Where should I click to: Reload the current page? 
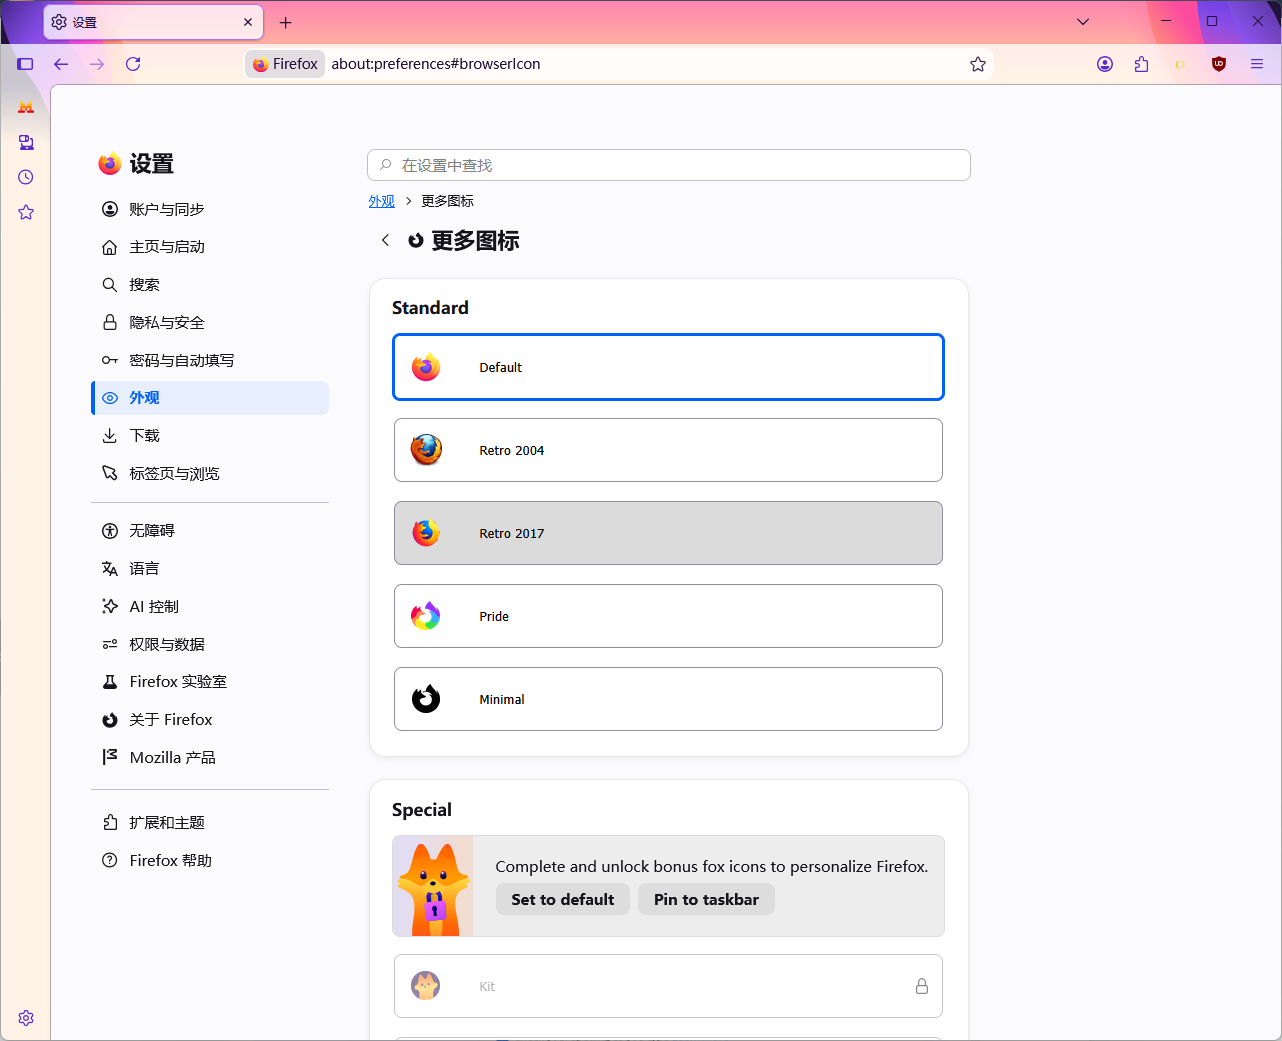tap(133, 64)
